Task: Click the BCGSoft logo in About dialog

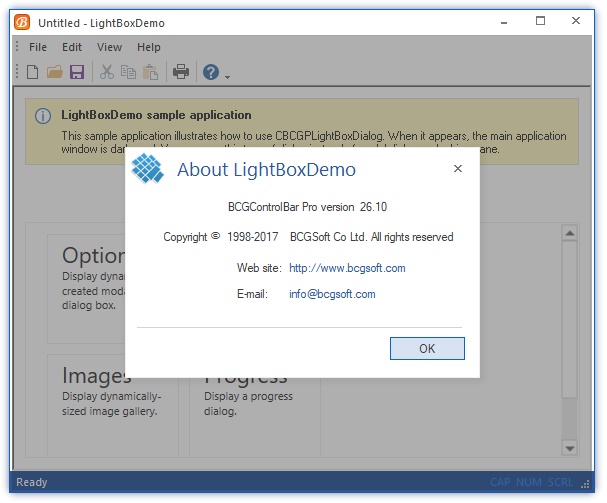Action: [147, 168]
